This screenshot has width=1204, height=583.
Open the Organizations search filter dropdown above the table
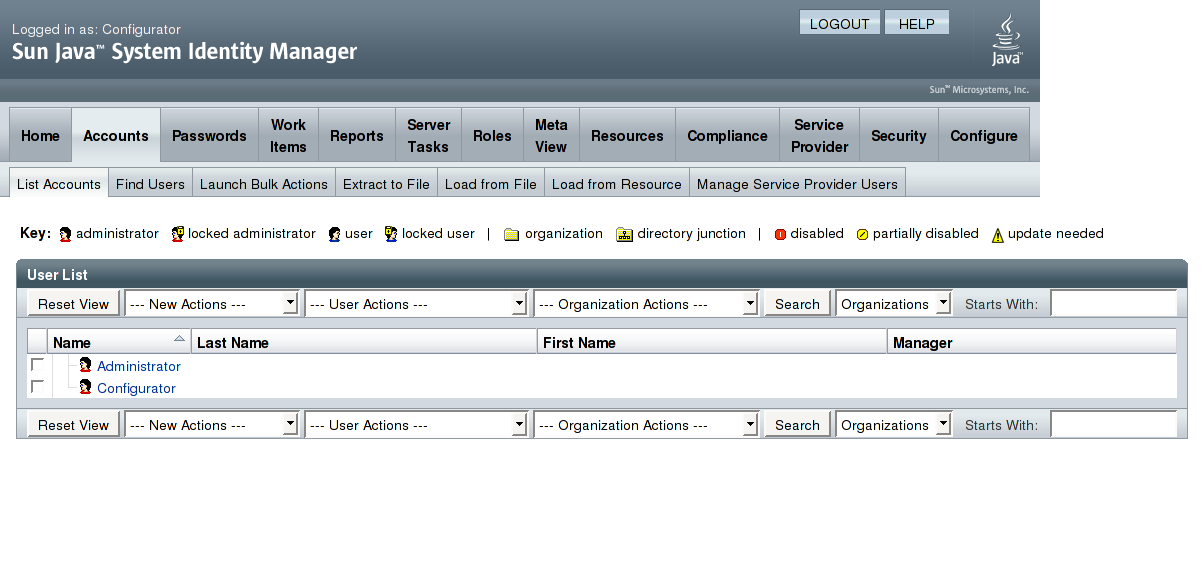point(894,304)
